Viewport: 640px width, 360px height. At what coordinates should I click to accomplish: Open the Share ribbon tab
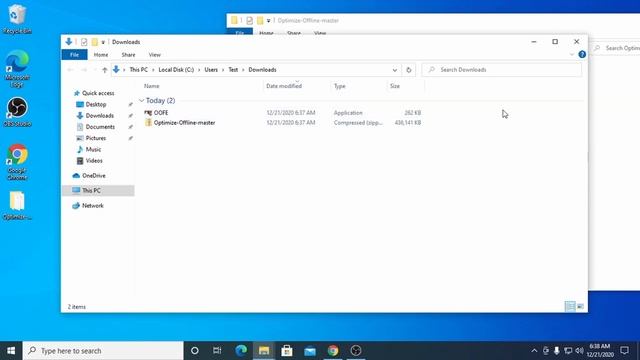pyautogui.click(x=128, y=55)
